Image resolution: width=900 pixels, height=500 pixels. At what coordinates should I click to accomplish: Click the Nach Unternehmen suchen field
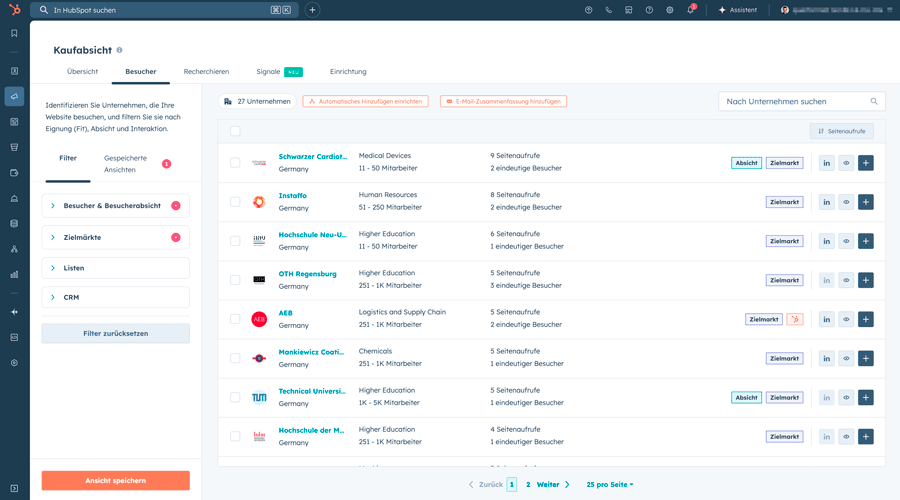pos(795,101)
